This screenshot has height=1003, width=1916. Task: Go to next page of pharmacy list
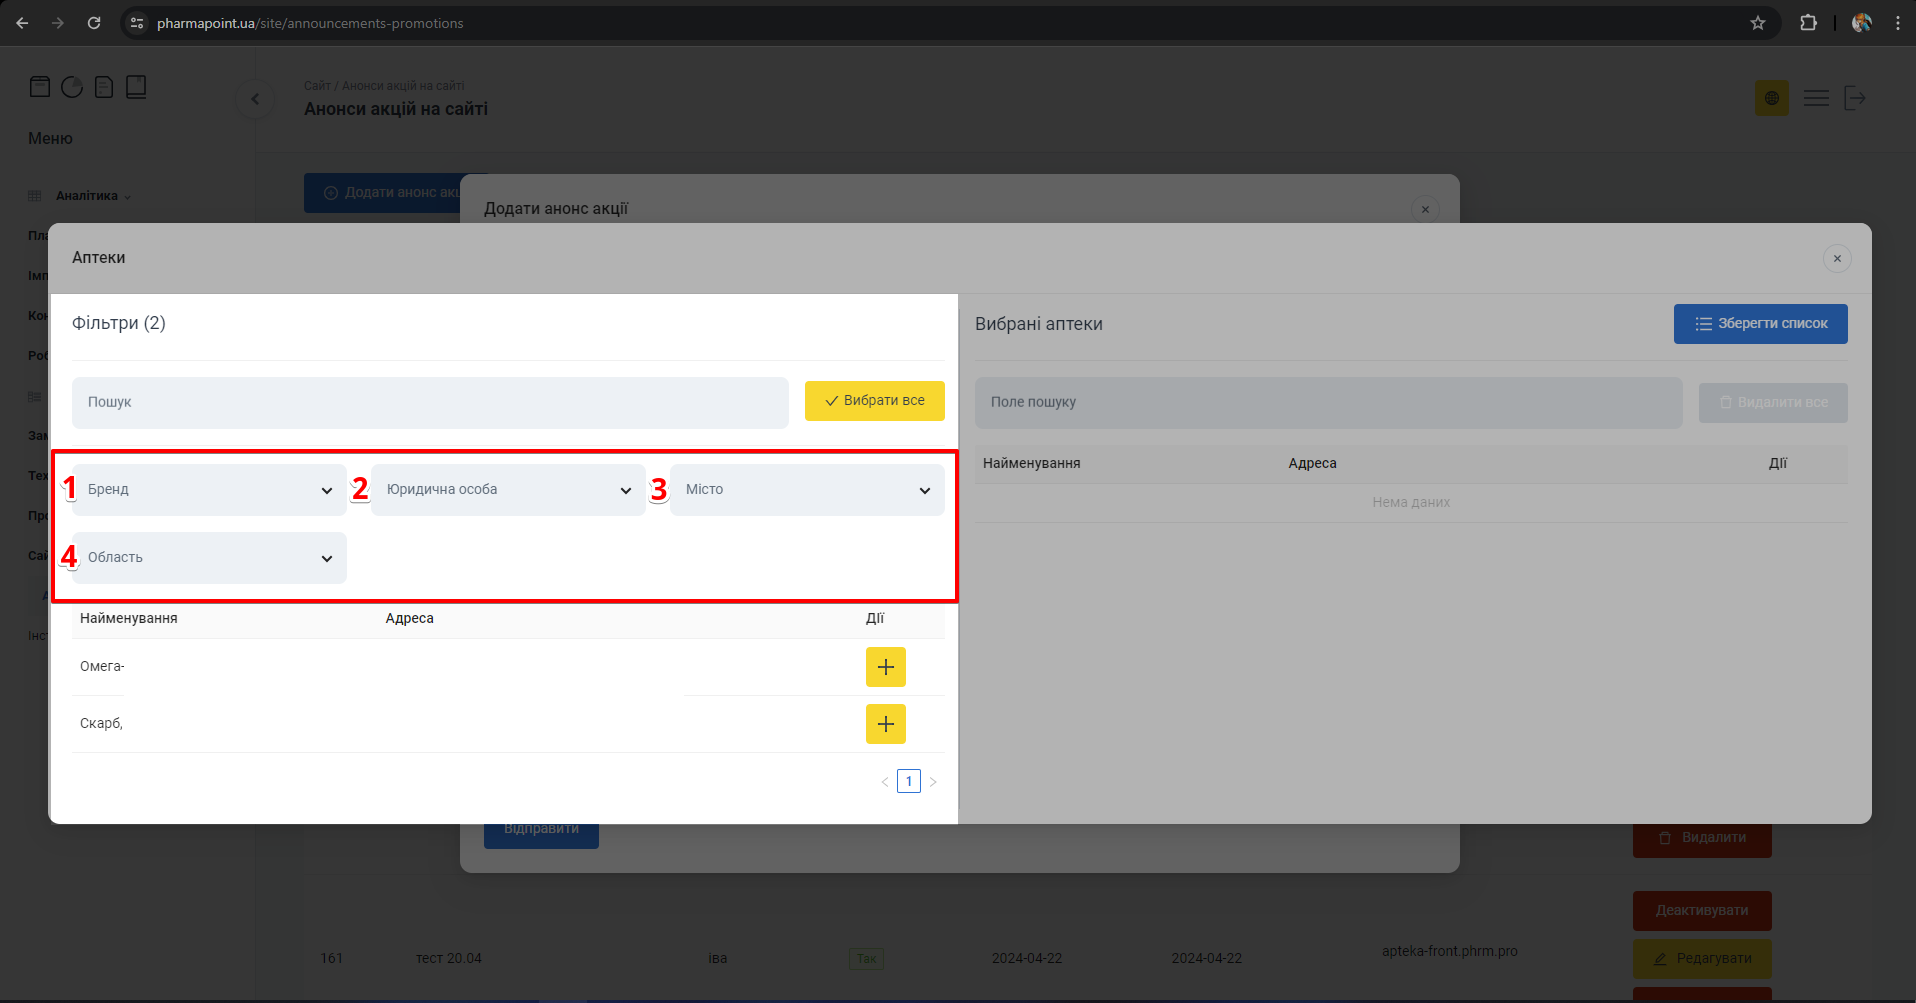[933, 782]
